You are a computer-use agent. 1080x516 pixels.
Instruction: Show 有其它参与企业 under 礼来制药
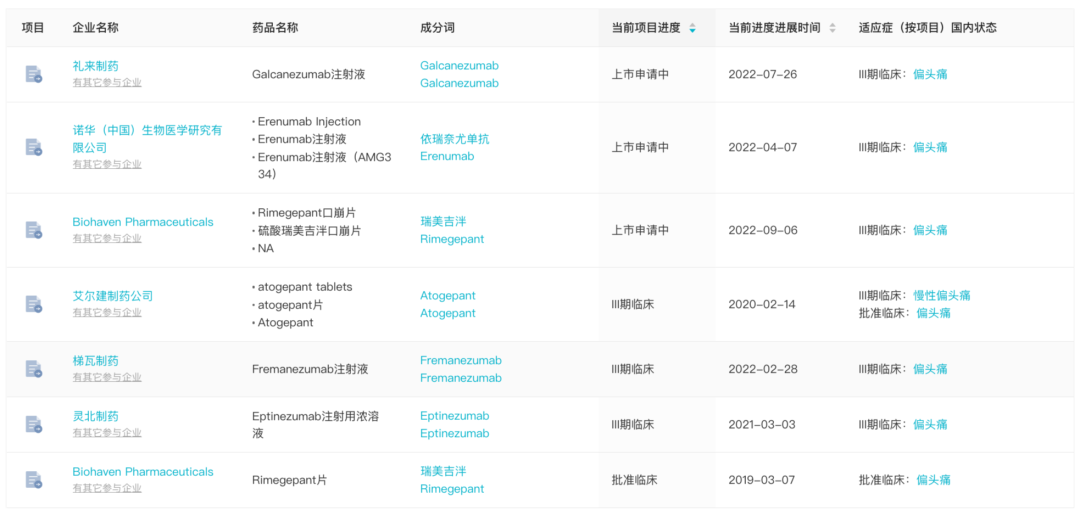click(x=107, y=83)
